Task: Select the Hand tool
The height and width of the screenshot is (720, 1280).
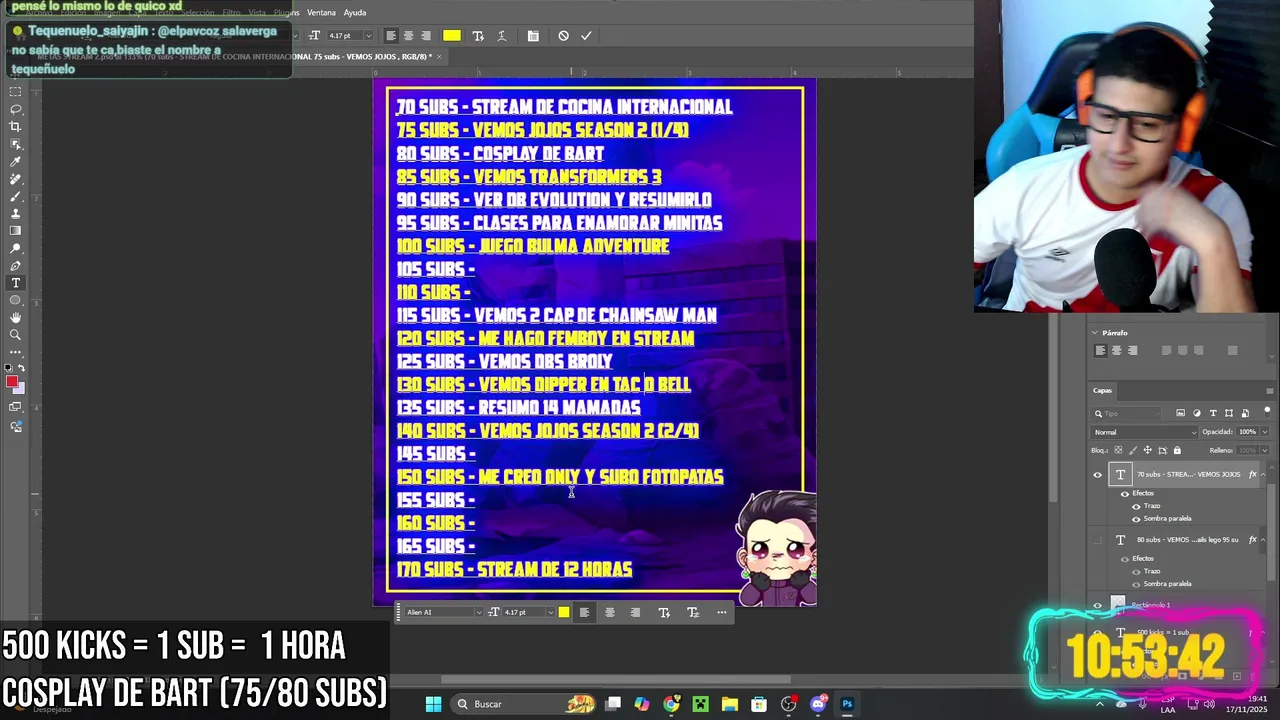Action: [15, 317]
